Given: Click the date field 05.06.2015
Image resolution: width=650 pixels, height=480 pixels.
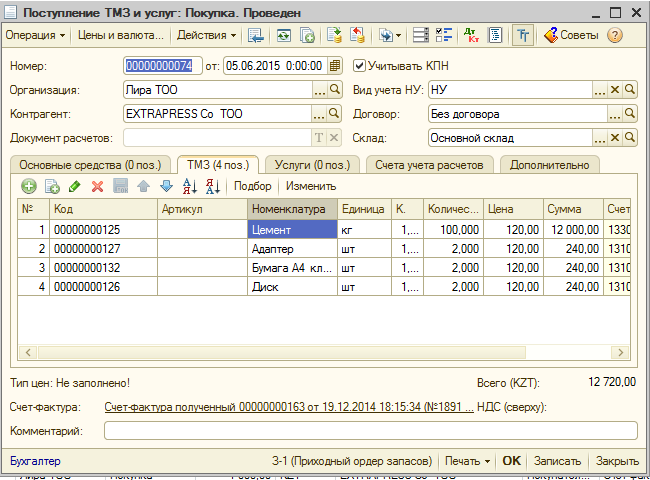Looking at the screenshot, I should (275, 65).
